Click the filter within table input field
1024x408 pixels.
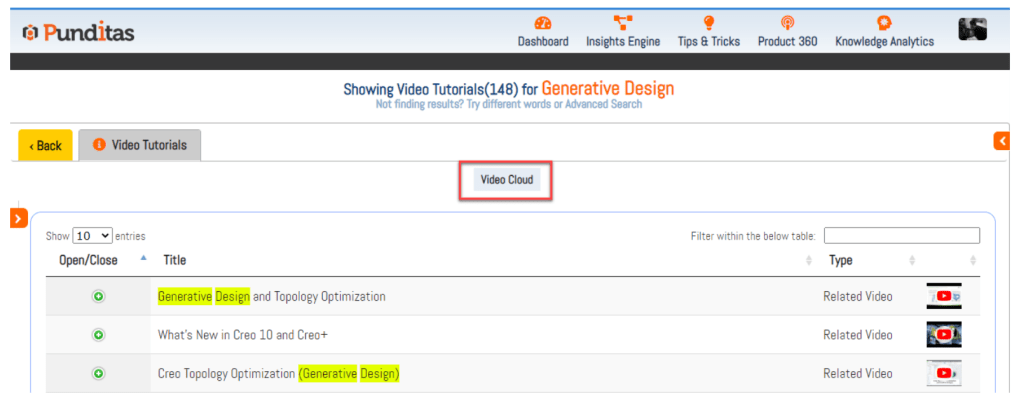901,236
